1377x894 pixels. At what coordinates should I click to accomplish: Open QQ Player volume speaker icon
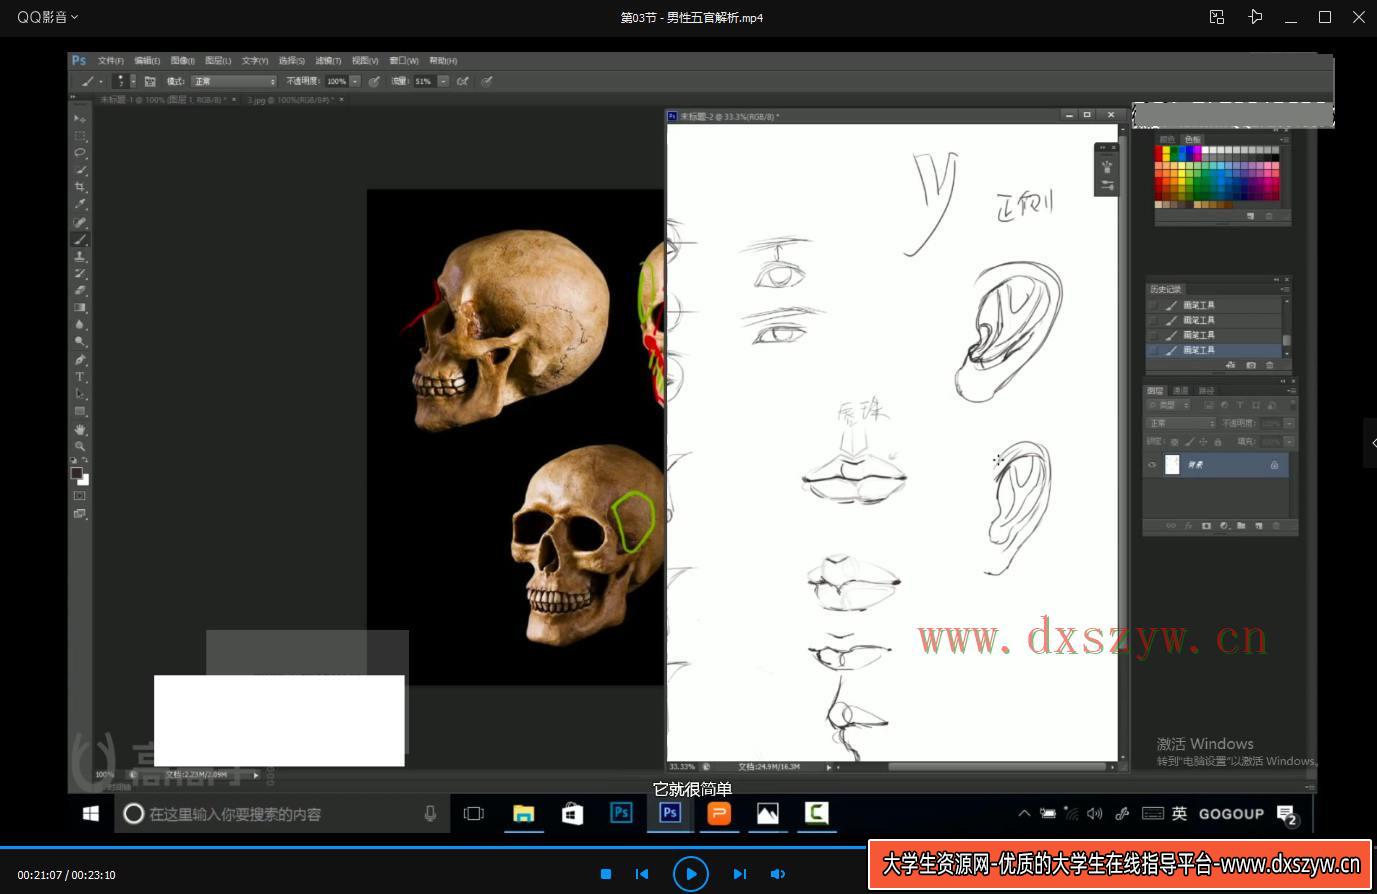pos(778,874)
